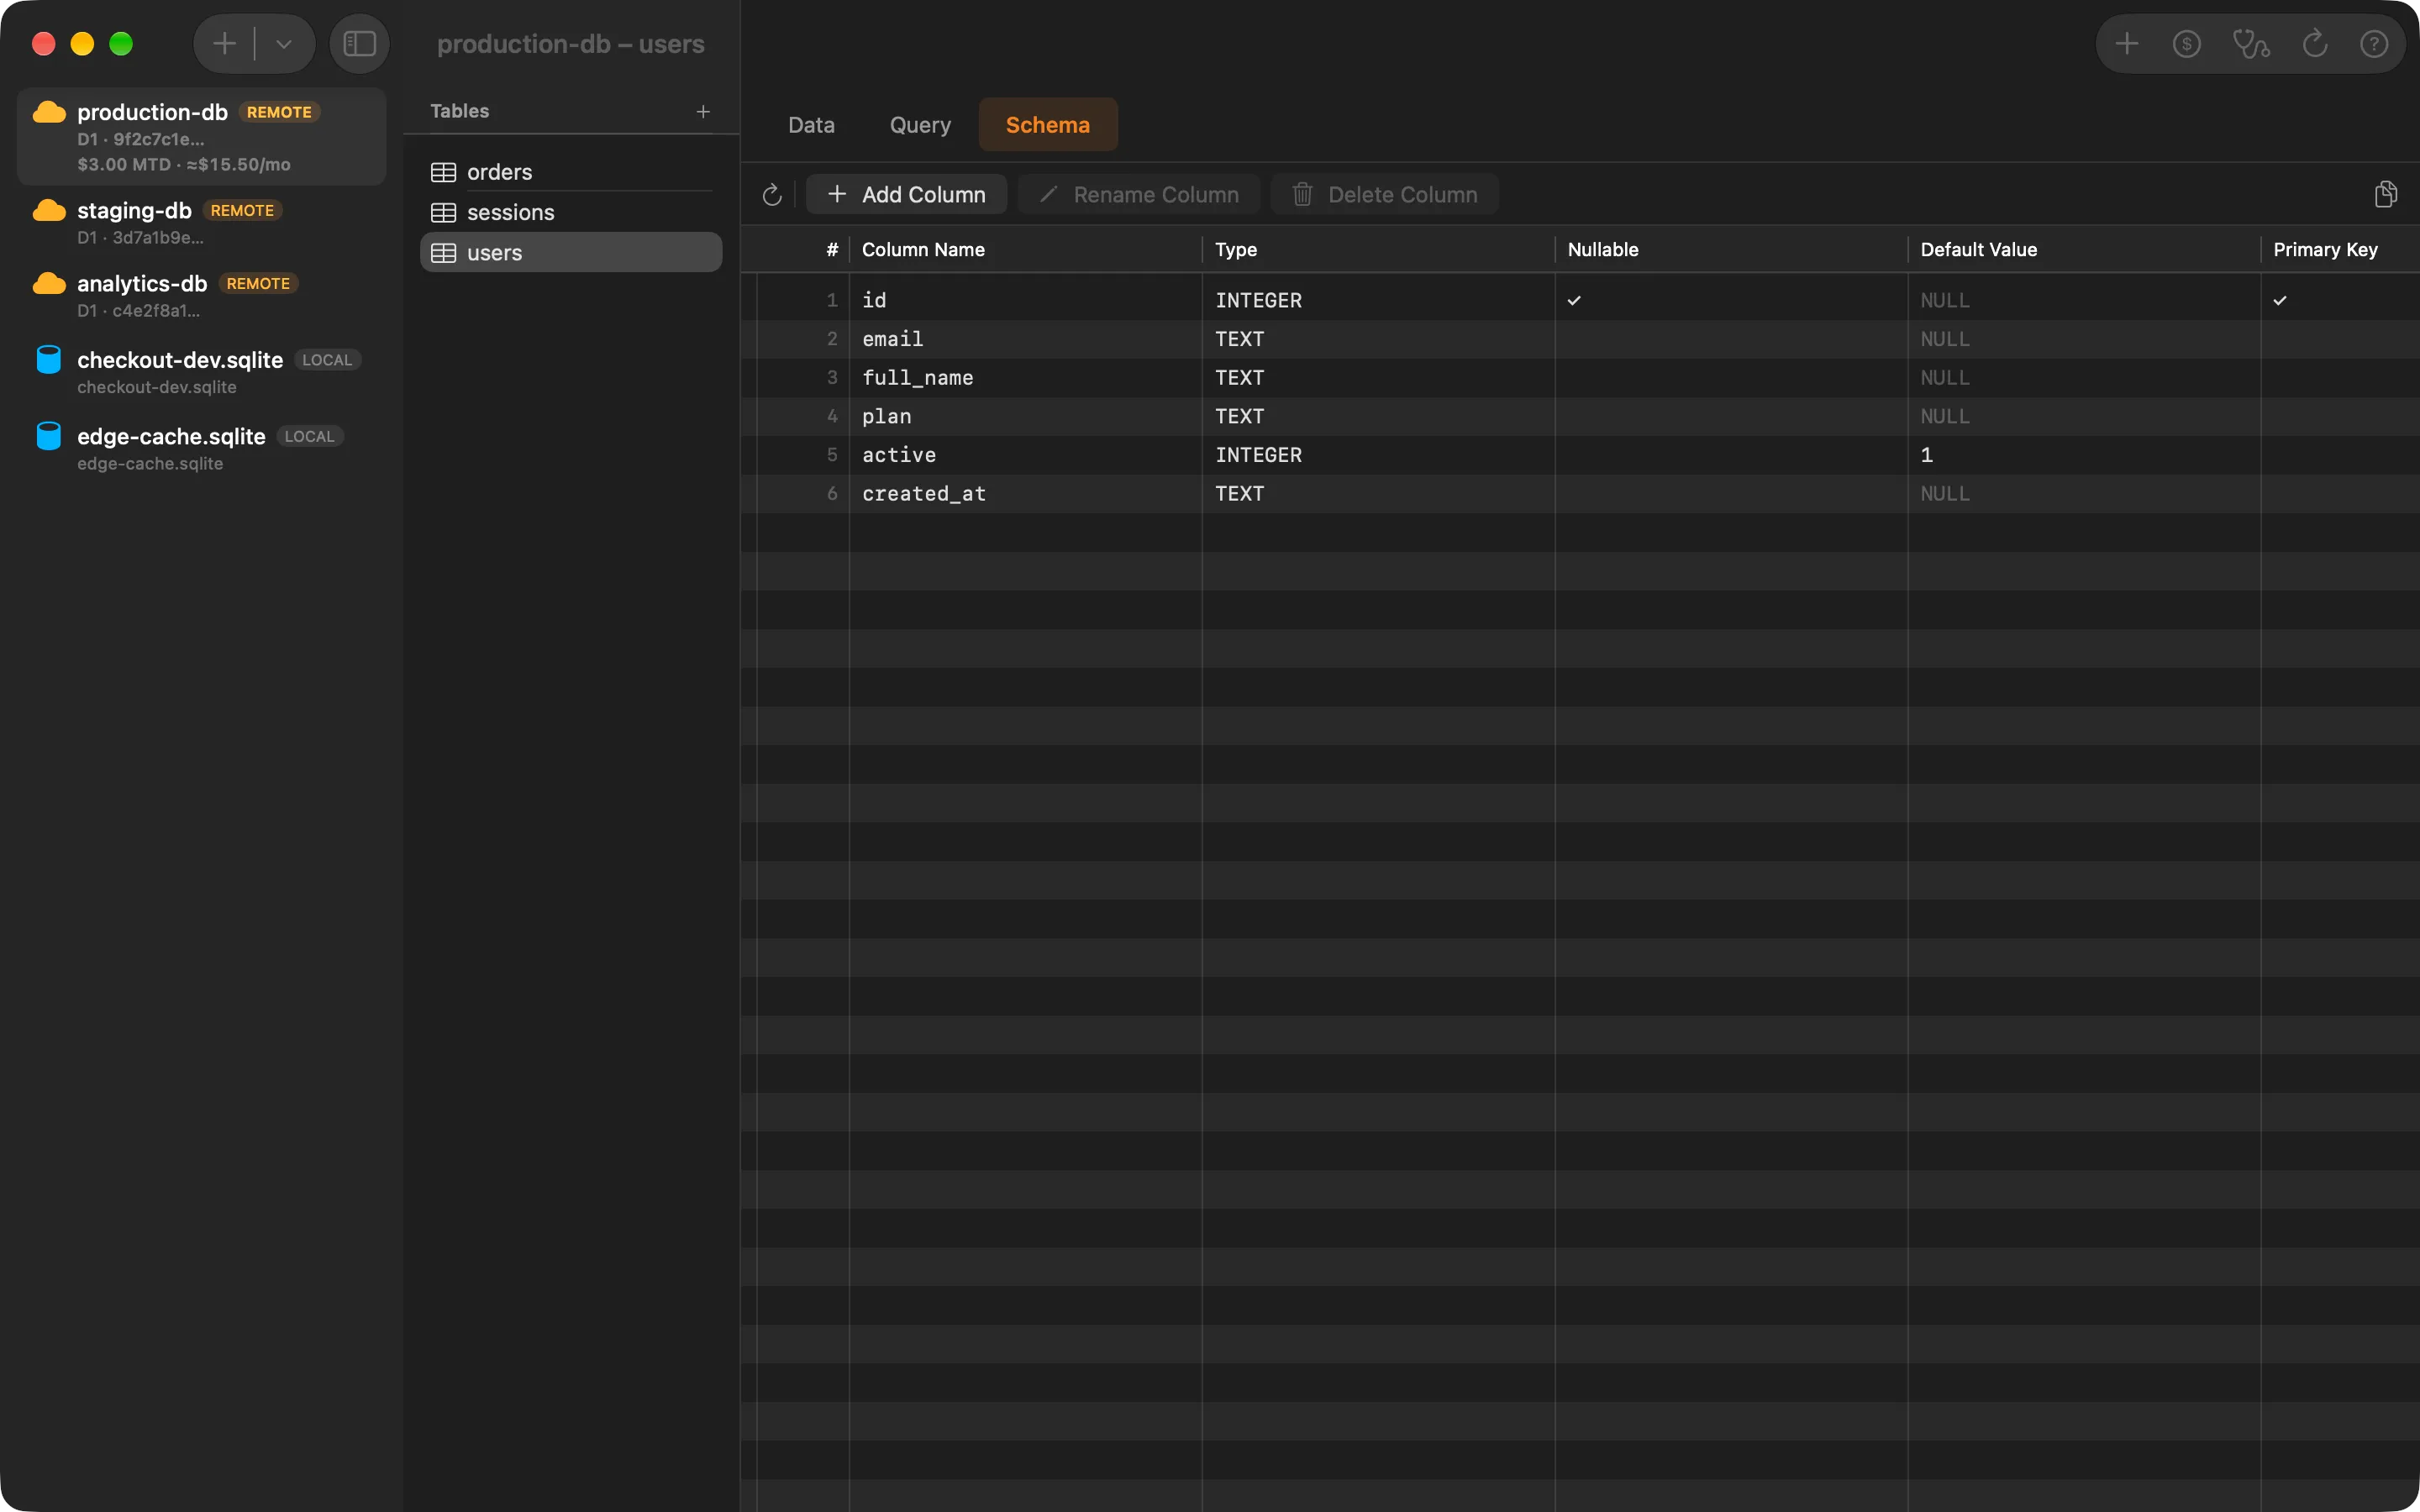Toggle the Nullable checkmark for id row
2420x1512 pixels.
[x=1574, y=300]
